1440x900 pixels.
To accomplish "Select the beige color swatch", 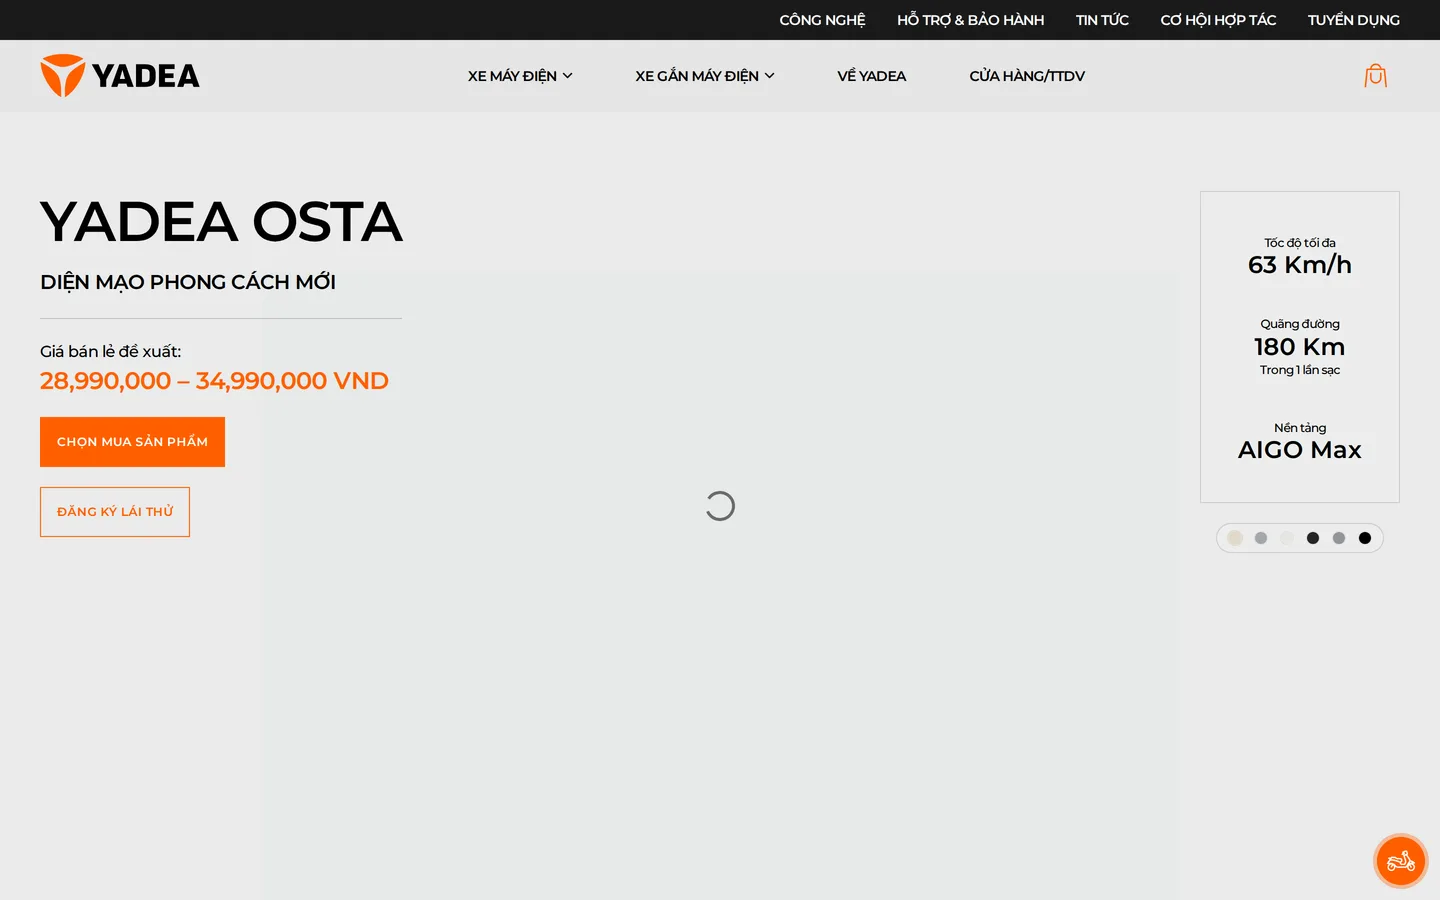I will point(1235,538).
